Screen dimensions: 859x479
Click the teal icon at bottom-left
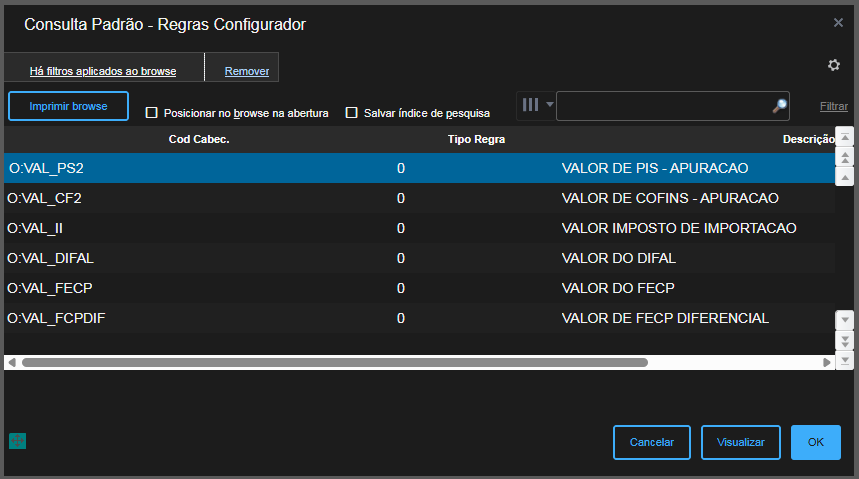[16, 441]
